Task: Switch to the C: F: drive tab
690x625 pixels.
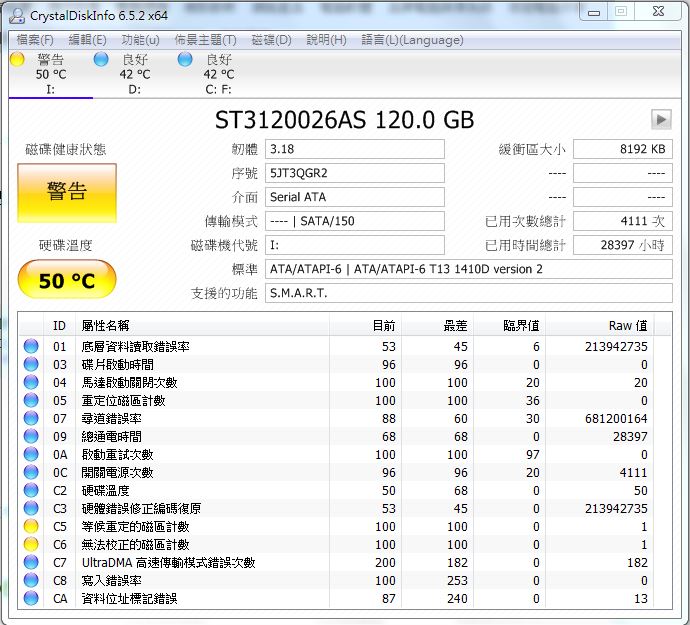Action: tap(218, 74)
